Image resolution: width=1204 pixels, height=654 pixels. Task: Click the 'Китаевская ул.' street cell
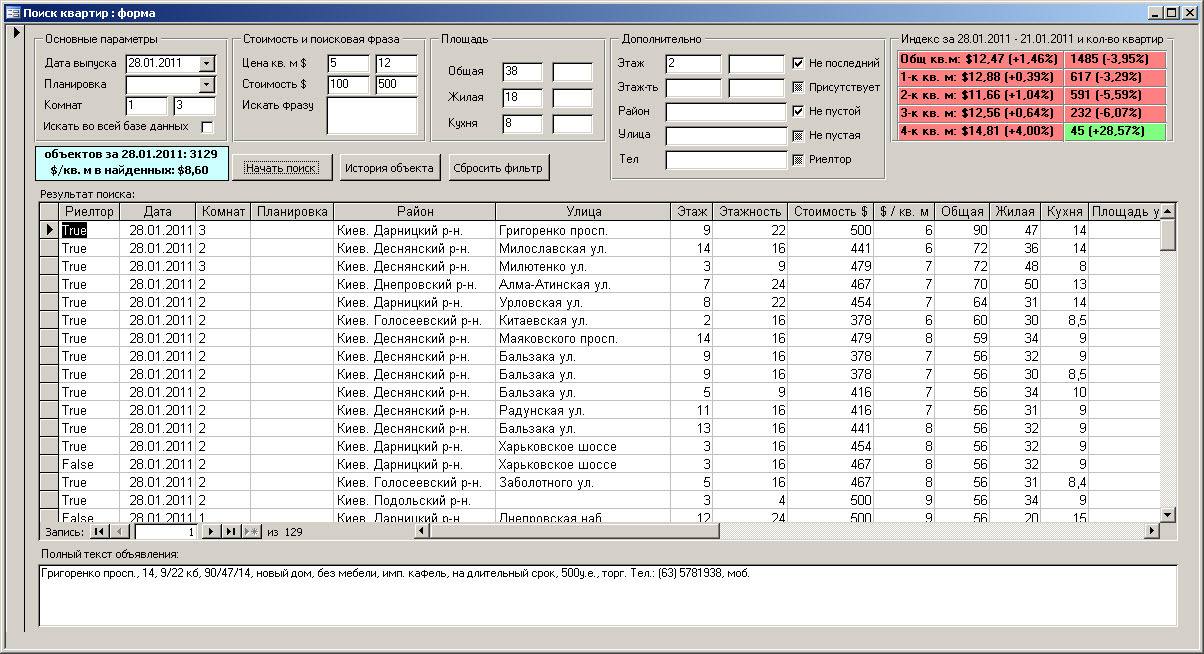coord(583,320)
